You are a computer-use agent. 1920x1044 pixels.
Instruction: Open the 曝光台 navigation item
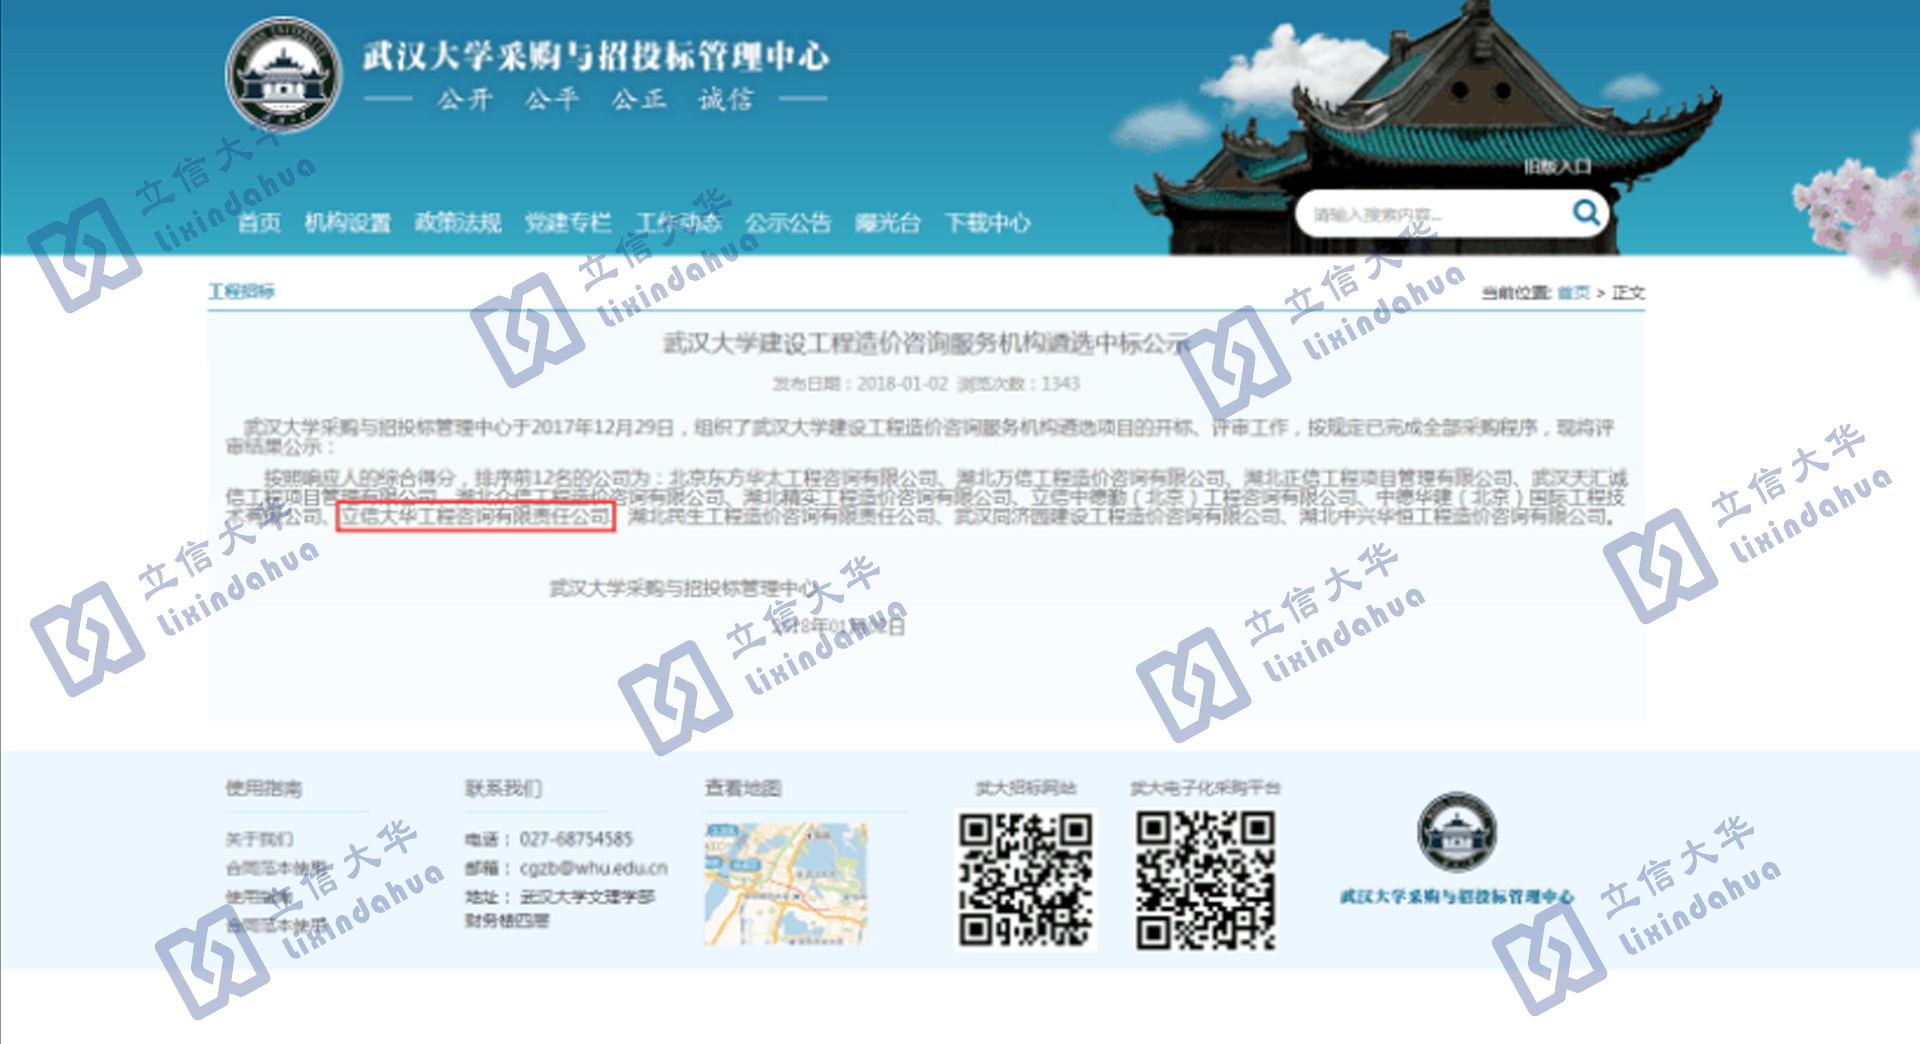point(887,223)
